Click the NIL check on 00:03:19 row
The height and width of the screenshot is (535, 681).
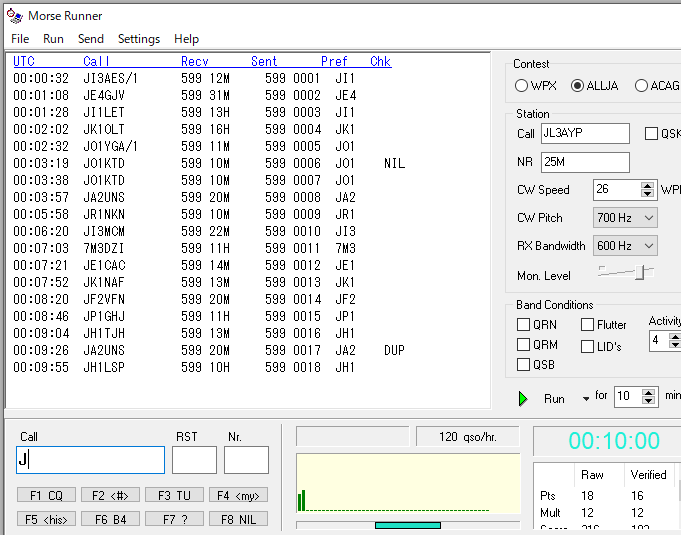pos(394,163)
